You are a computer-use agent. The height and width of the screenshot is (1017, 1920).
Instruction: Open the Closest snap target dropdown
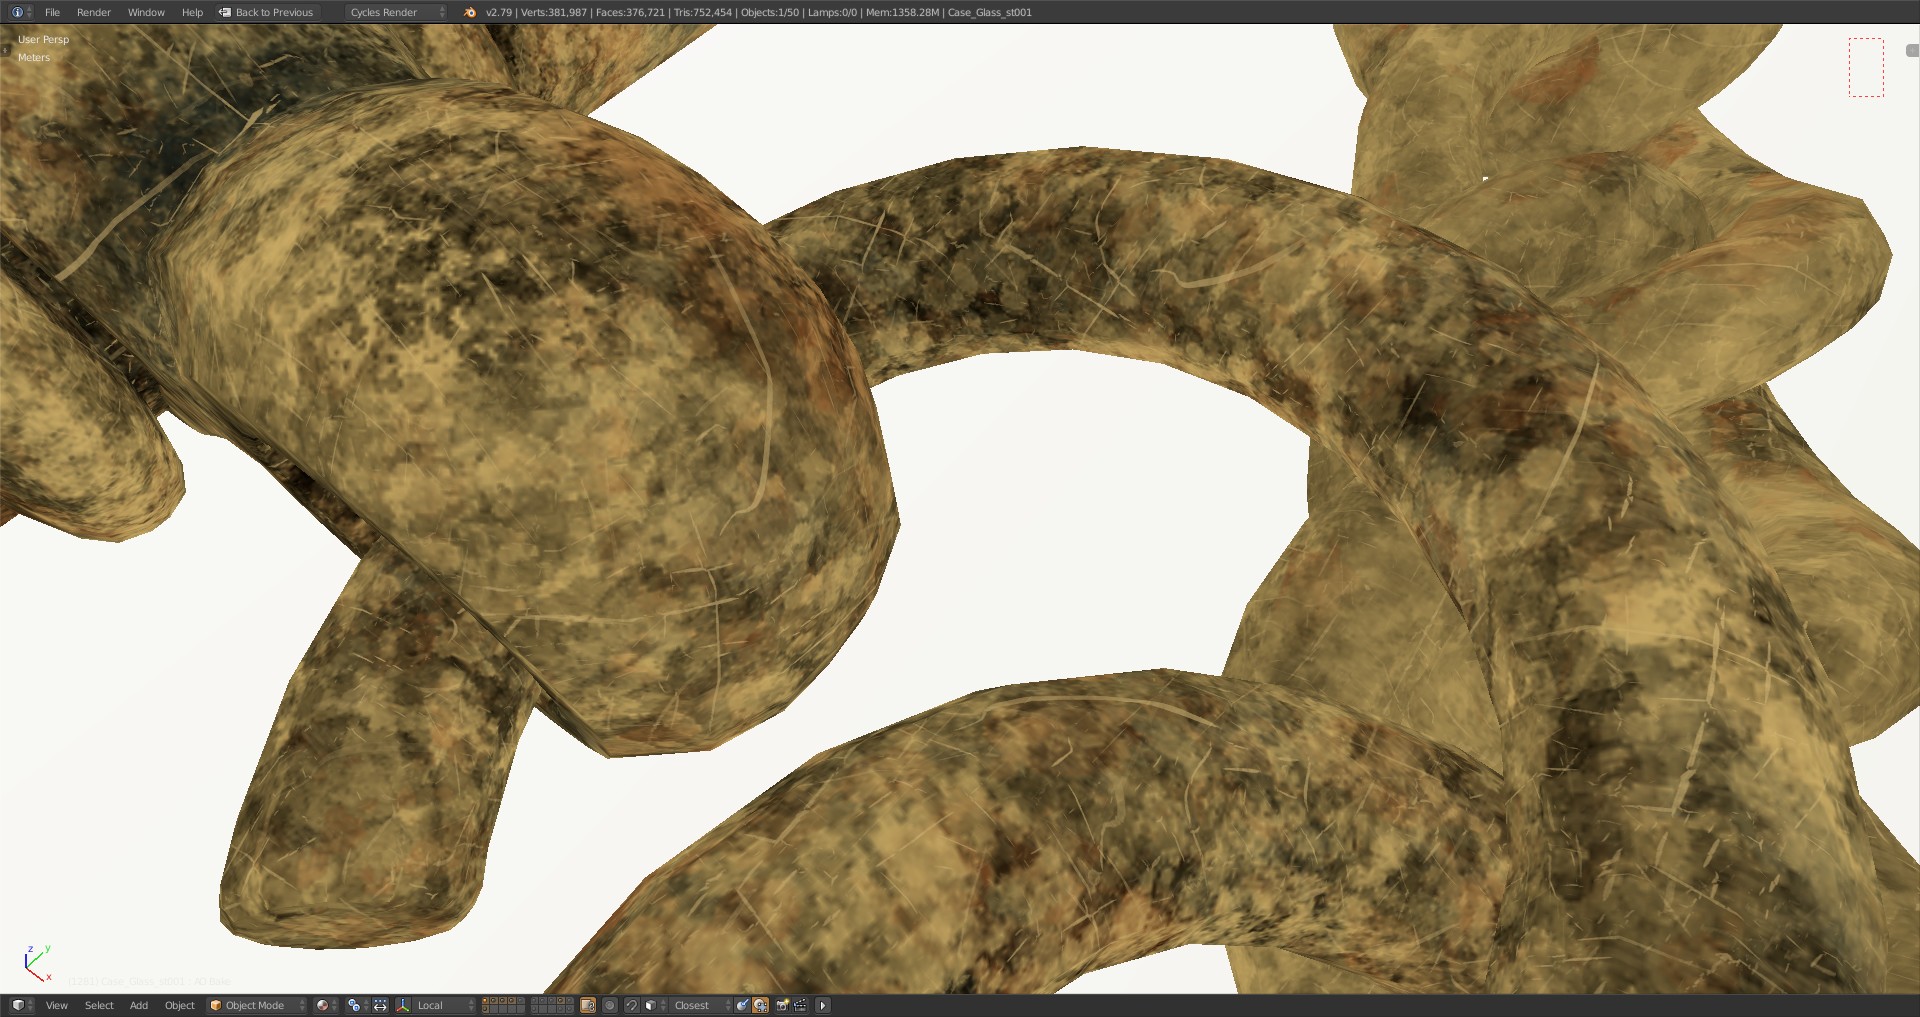coord(698,1005)
